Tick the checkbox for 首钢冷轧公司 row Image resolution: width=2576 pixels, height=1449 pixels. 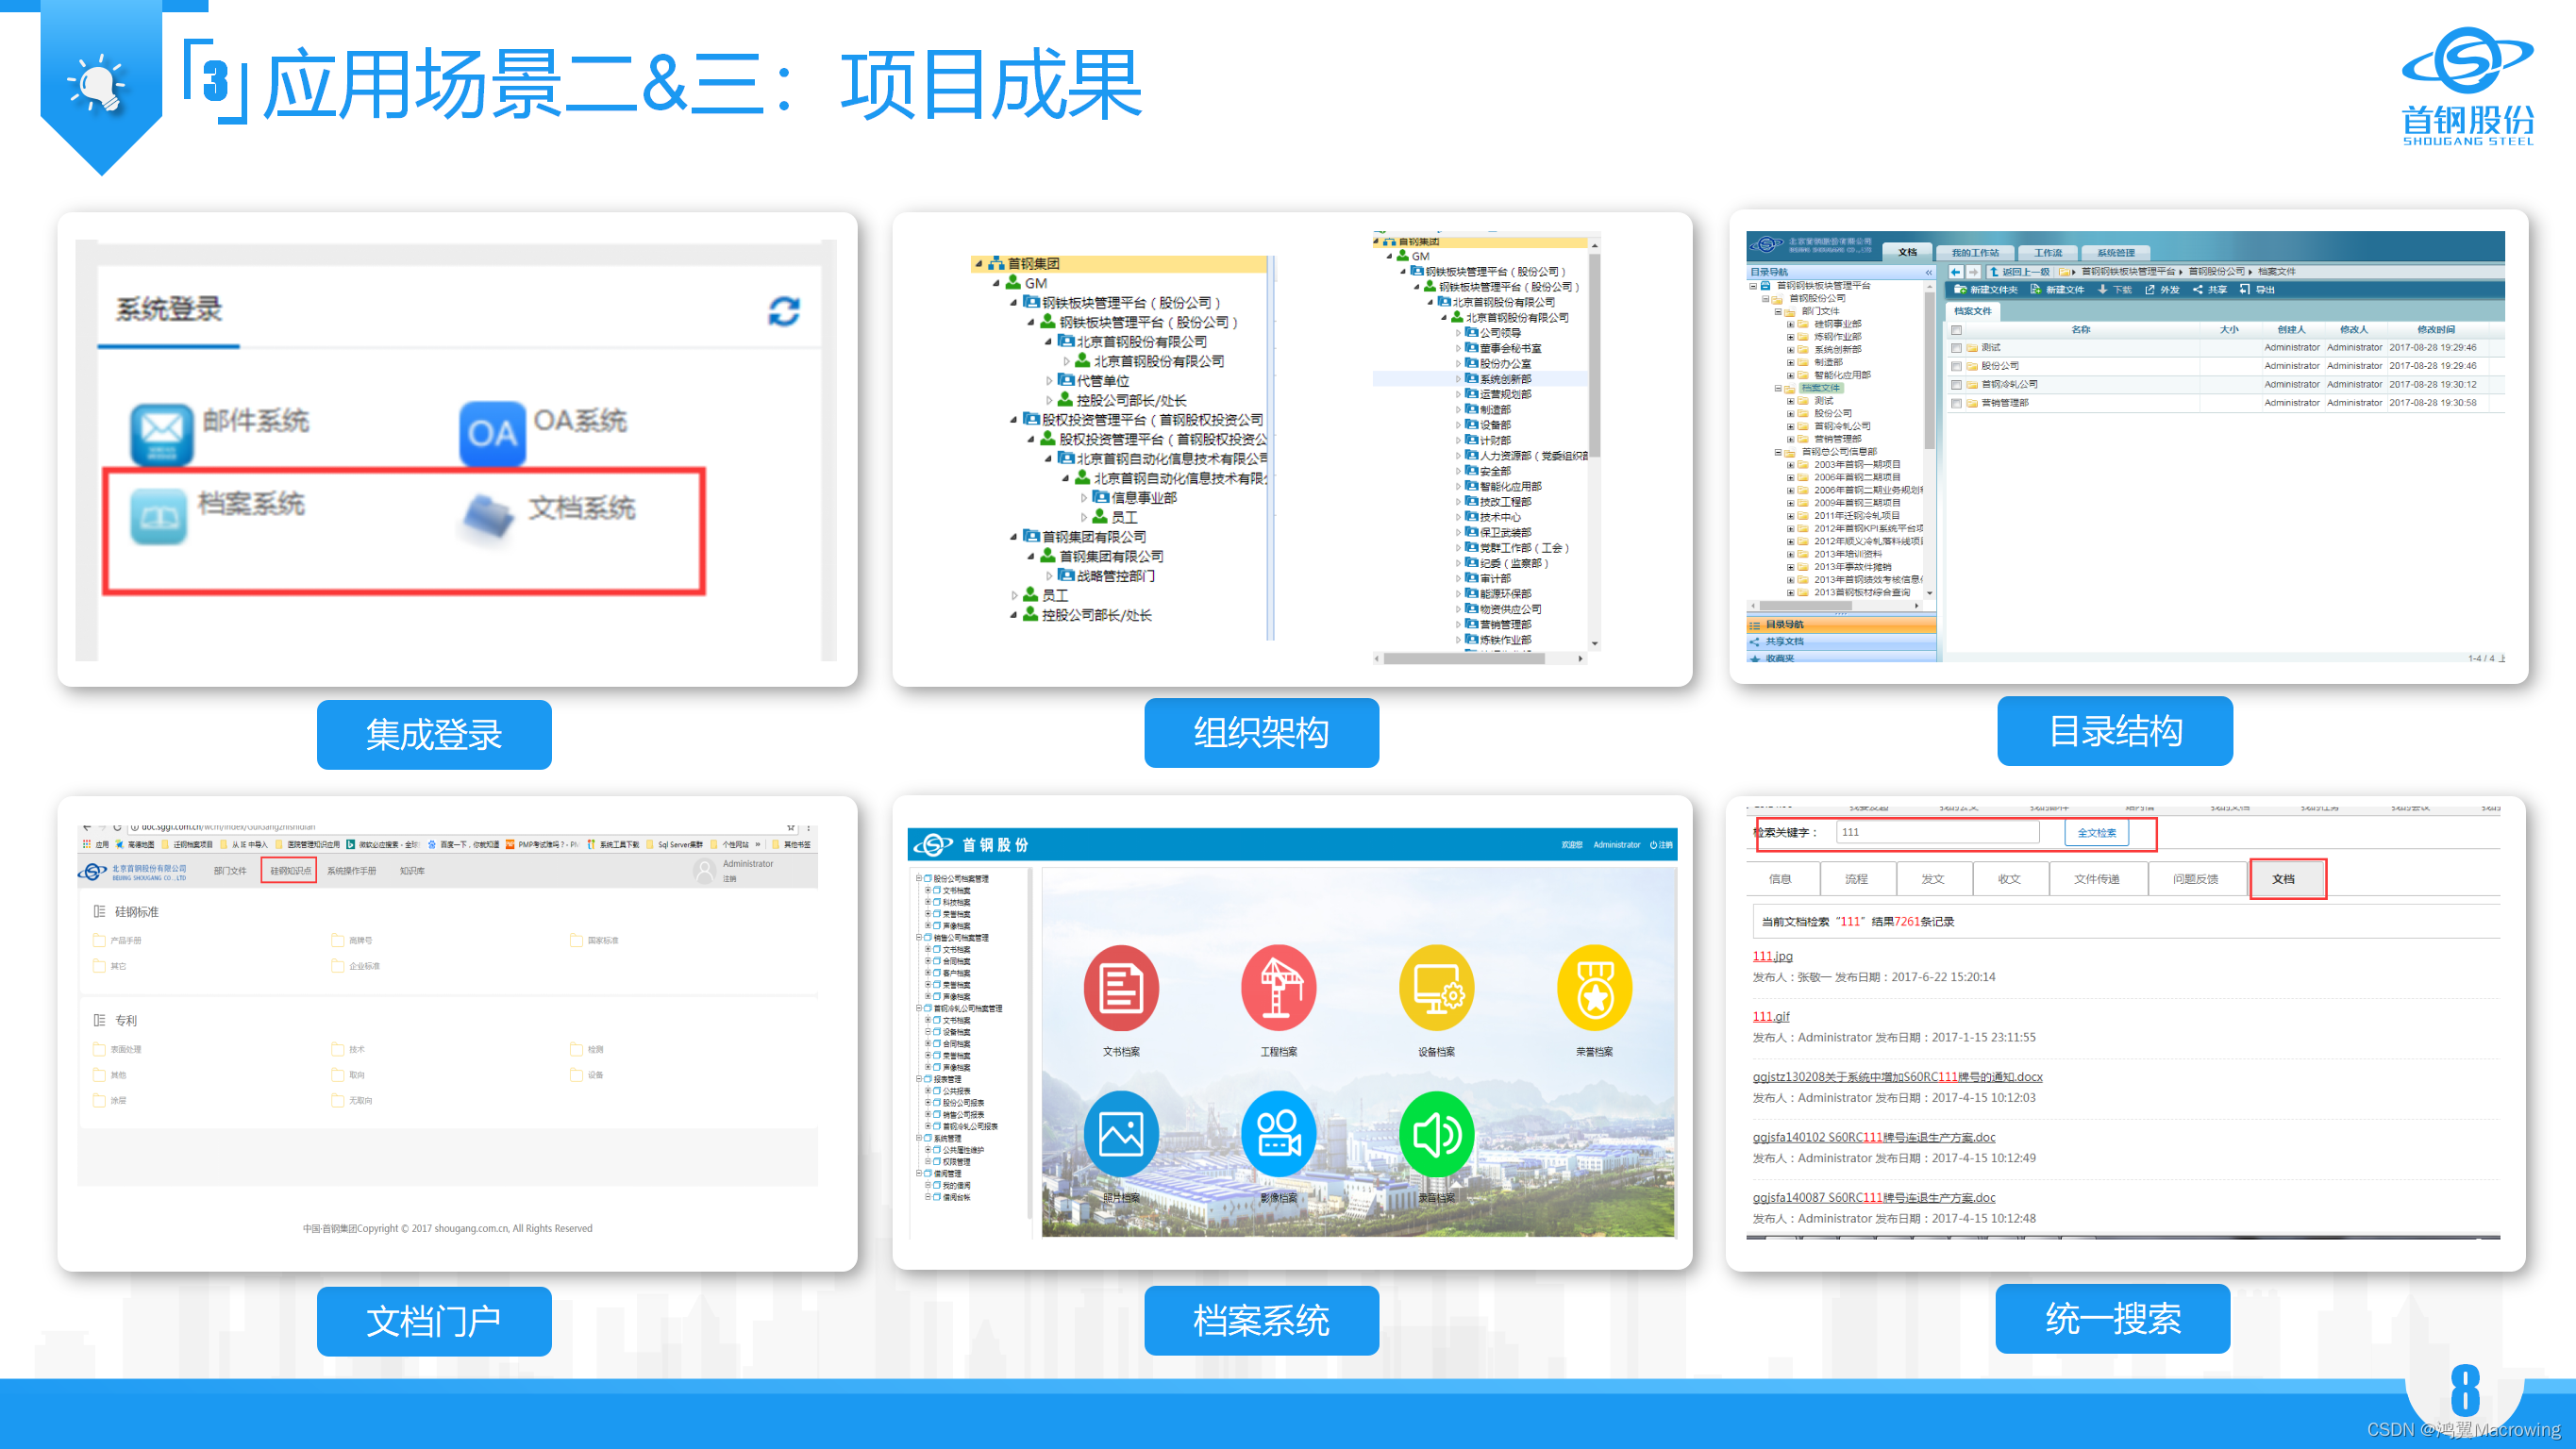coord(1956,385)
